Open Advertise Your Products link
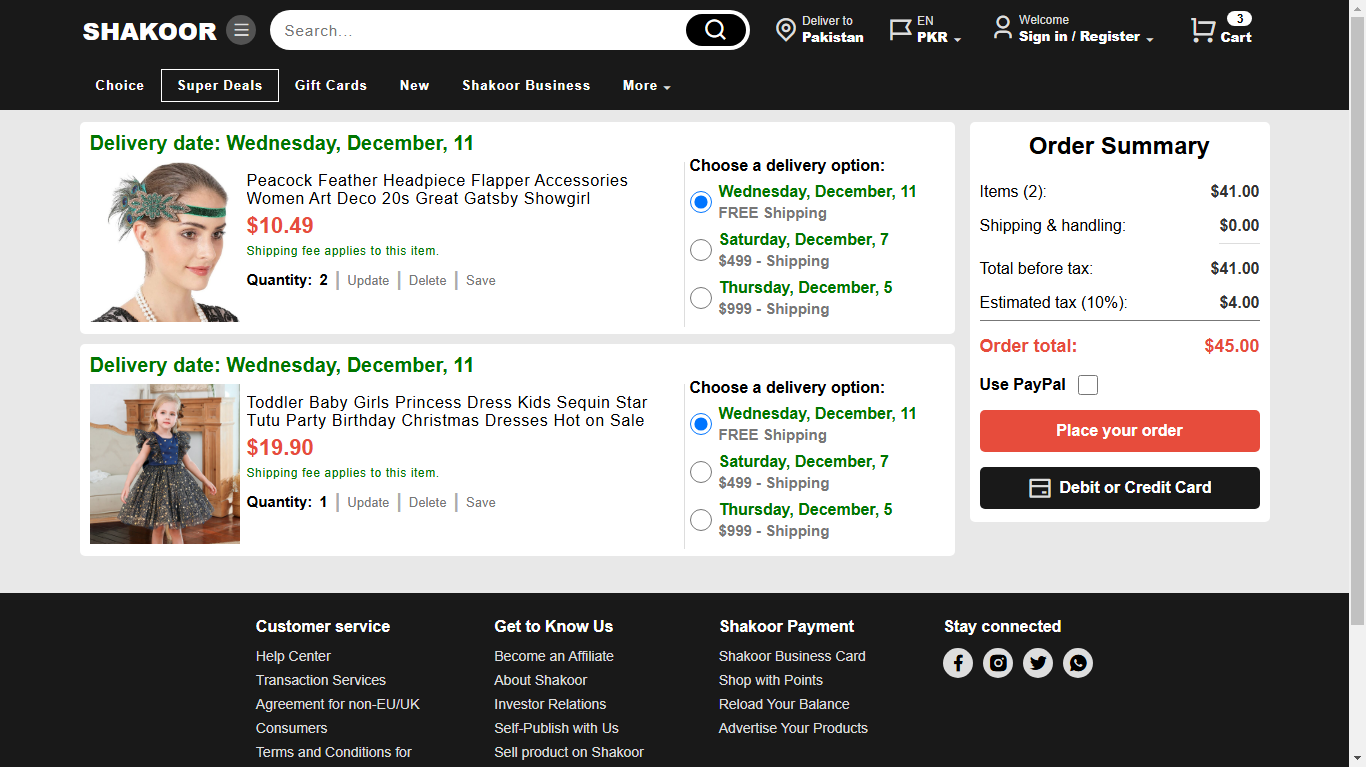Image resolution: width=1366 pixels, height=767 pixels. pos(793,728)
